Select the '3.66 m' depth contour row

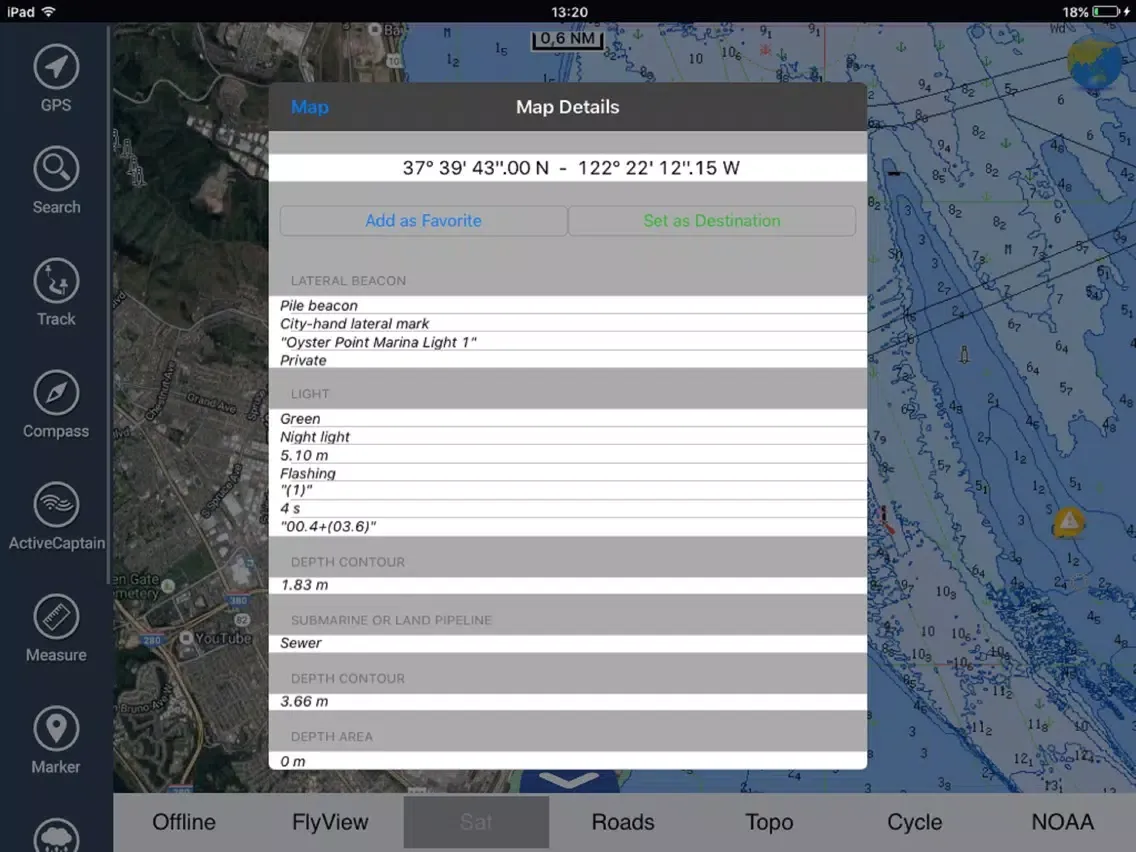tap(568, 701)
